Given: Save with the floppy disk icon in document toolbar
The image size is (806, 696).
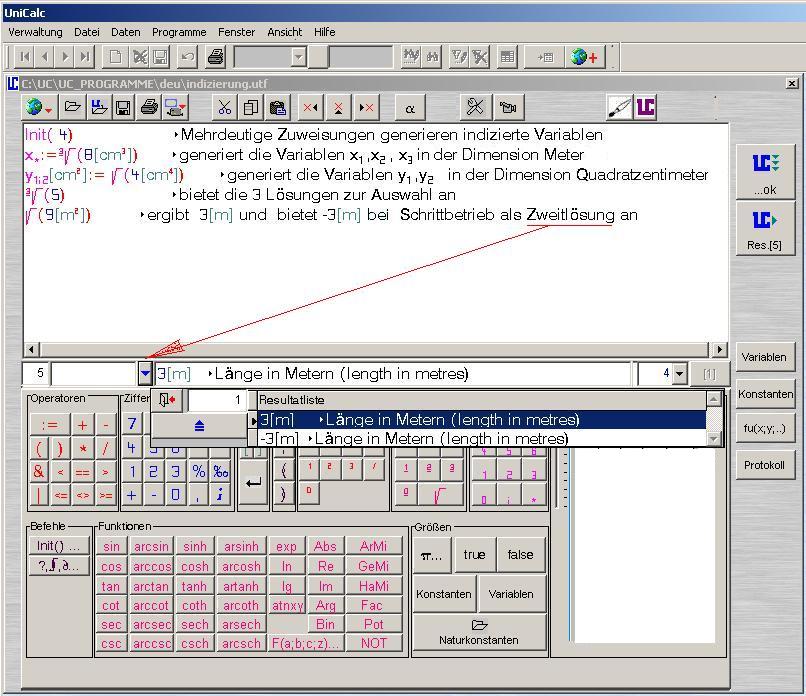Looking at the screenshot, I should tap(123, 108).
